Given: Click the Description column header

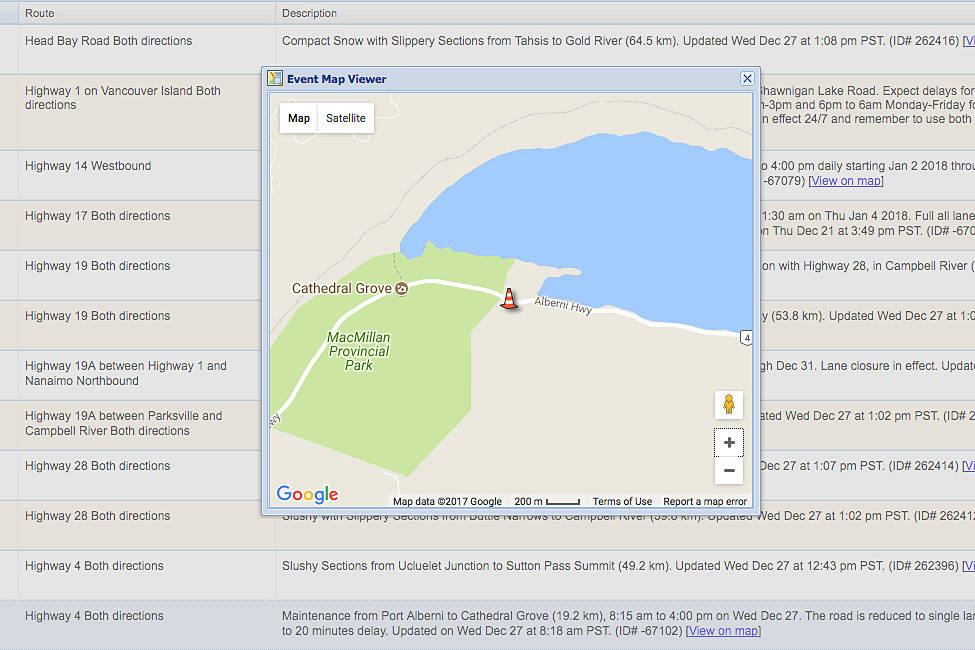Looking at the screenshot, I should tap(309, 13).
